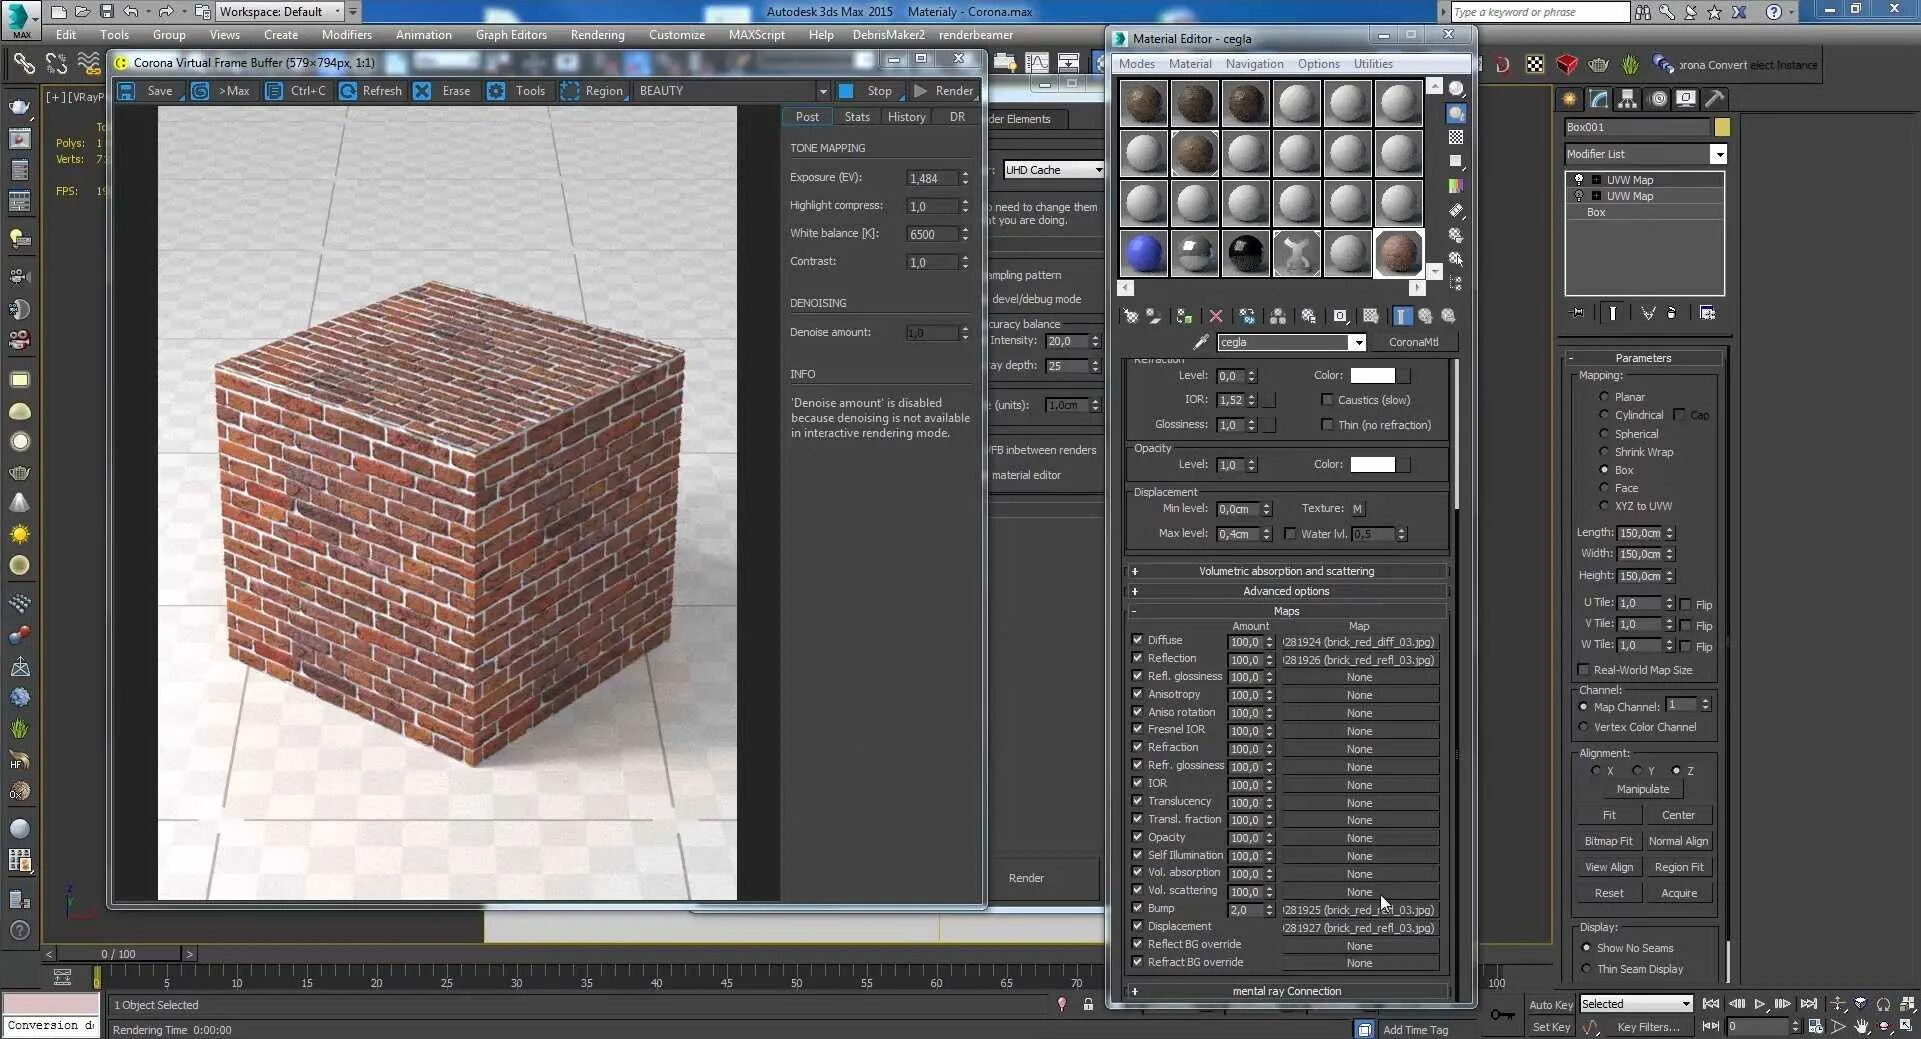
Task: Open the Utilities panel hammer icon
Action: [1714, 99]
